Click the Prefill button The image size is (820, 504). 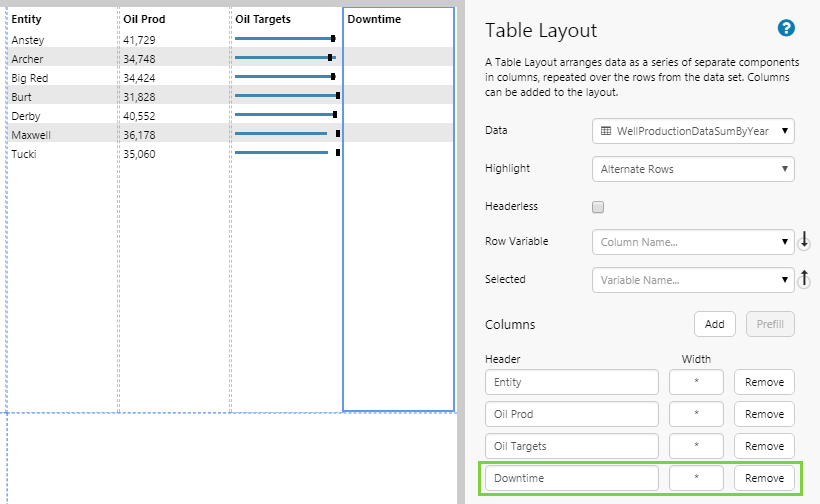coord(770,324)
